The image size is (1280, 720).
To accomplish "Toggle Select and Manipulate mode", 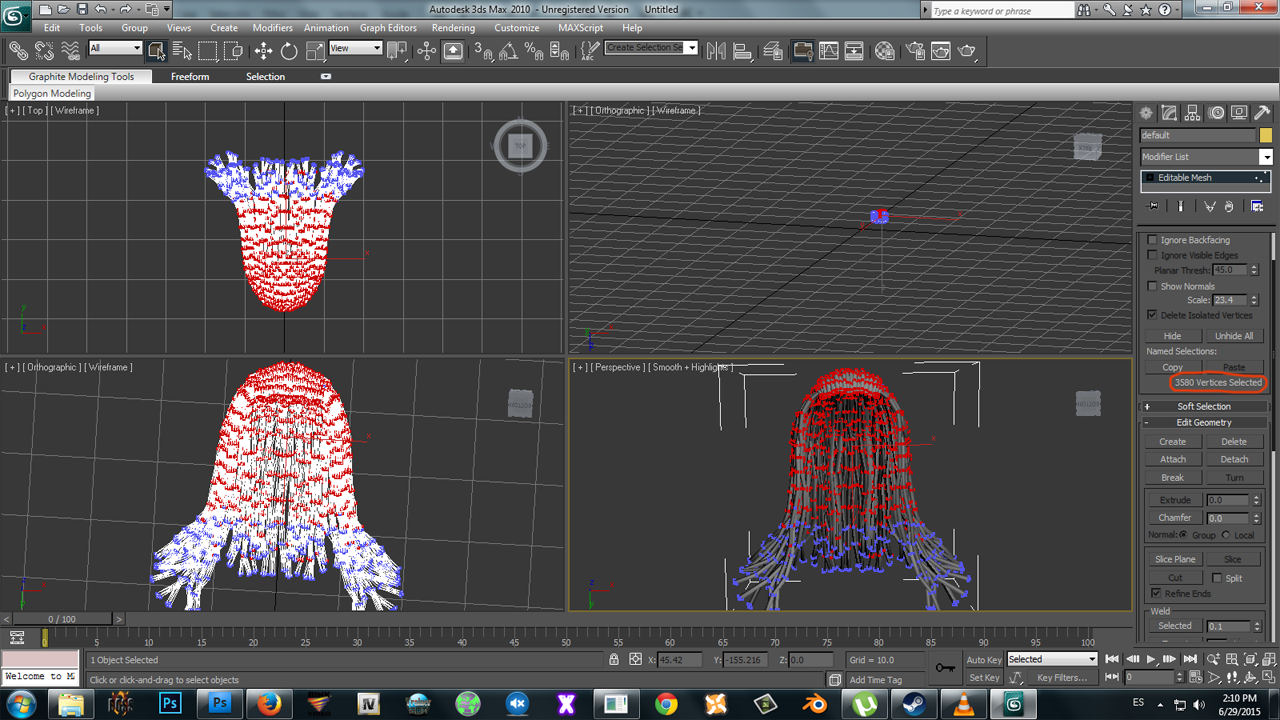I will click(x=427, y=50).
